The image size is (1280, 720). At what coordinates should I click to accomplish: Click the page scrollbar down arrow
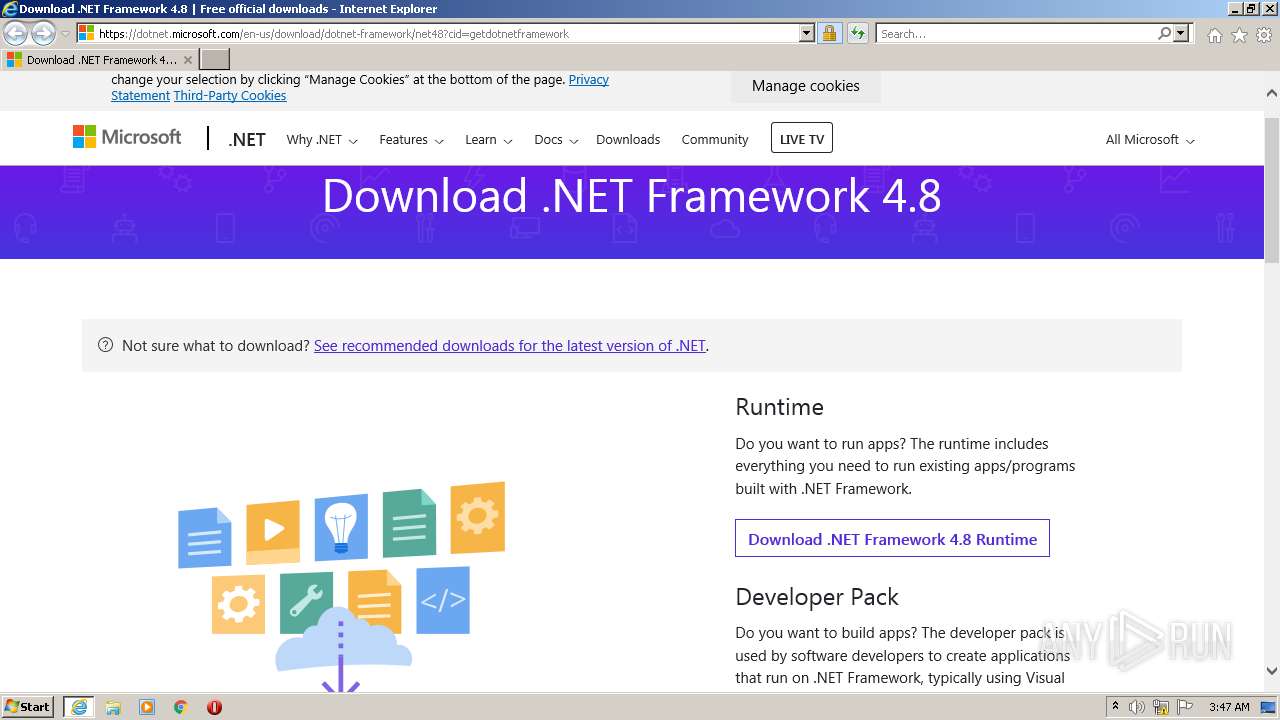coord(1271,671)
